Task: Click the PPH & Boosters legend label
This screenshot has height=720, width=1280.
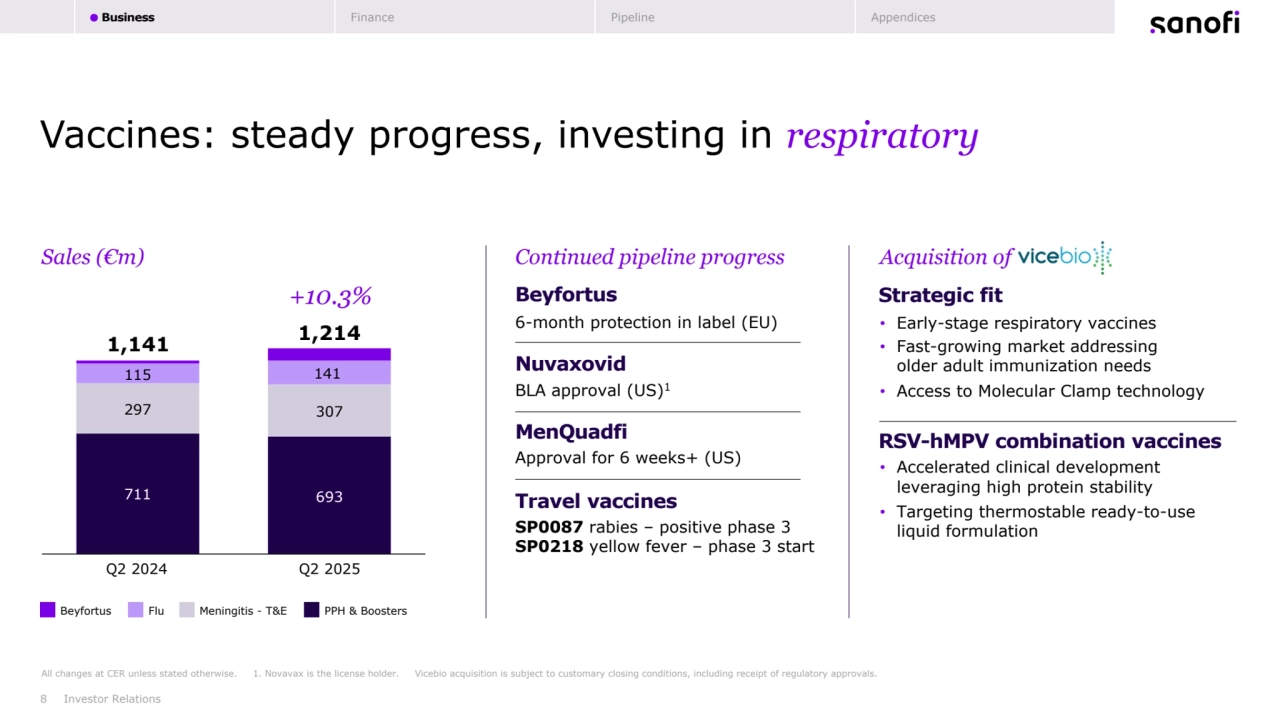Action: 365,611
